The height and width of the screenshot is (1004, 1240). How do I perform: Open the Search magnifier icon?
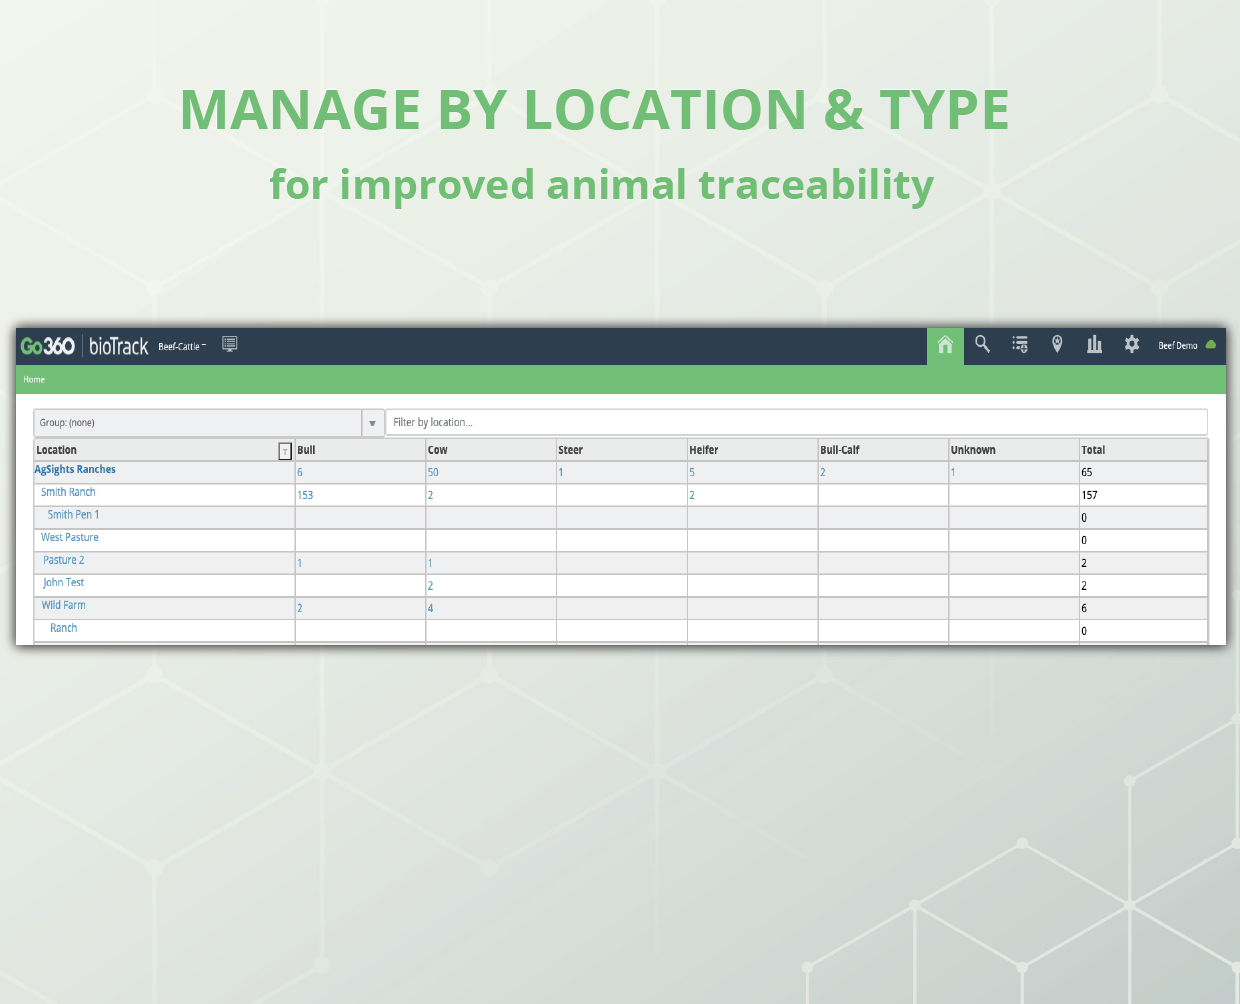point(982,345)
